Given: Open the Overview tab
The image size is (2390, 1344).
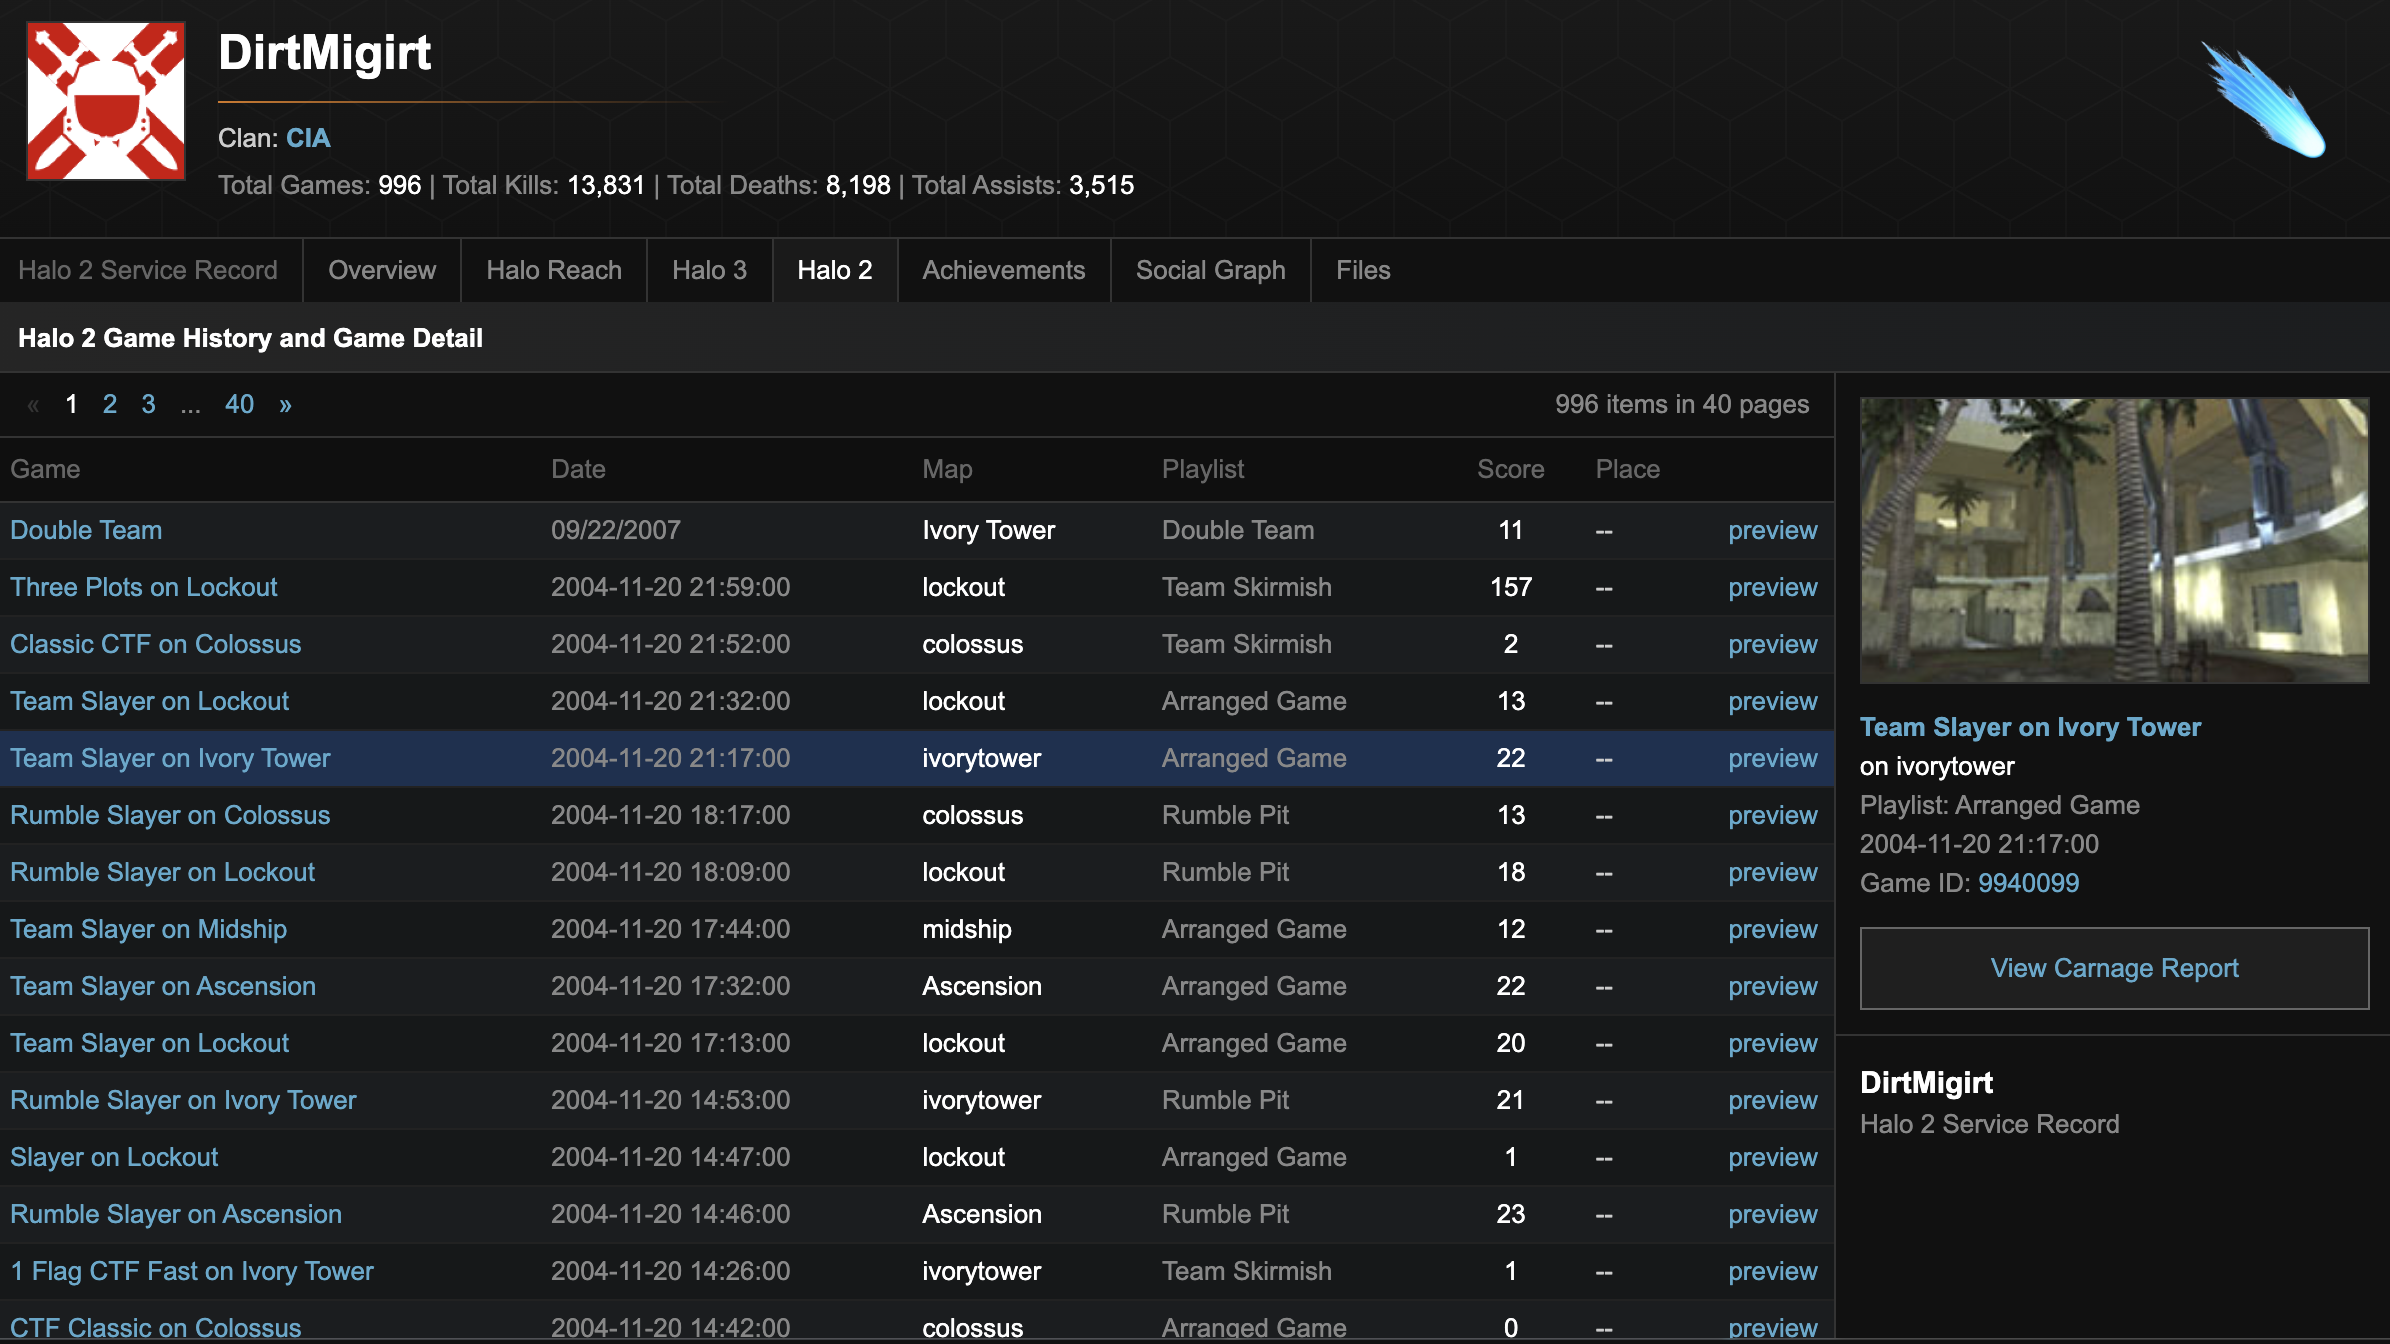Looking at the screenshot, I should [x=381, y=270].
